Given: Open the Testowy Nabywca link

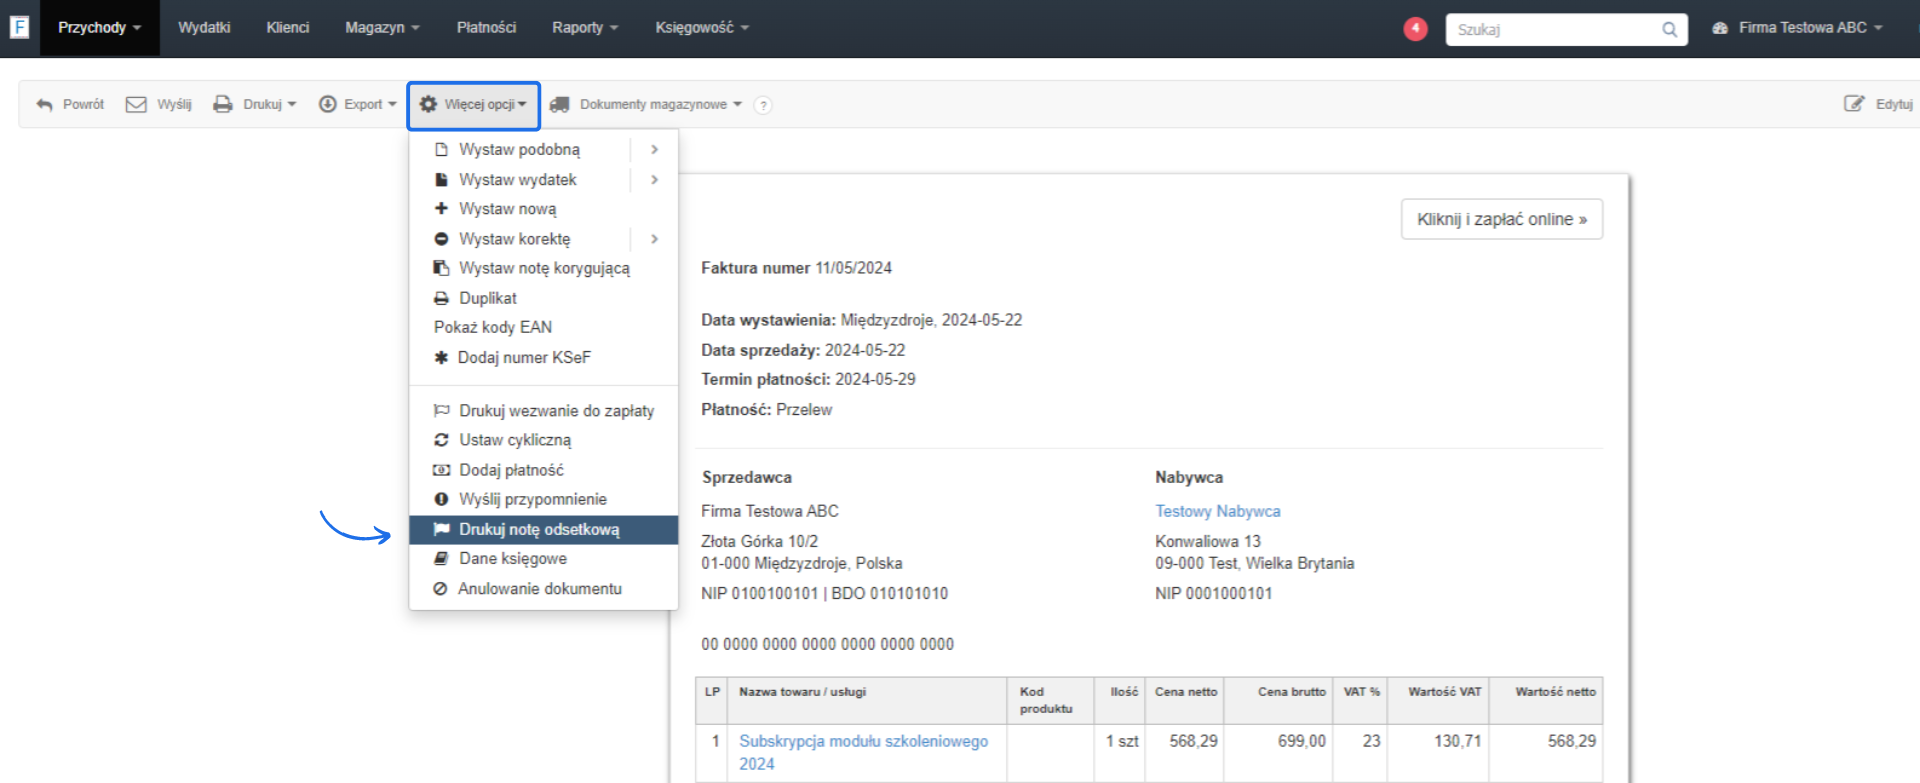Looking at the screenshot, I should (x=1217, y=511).
